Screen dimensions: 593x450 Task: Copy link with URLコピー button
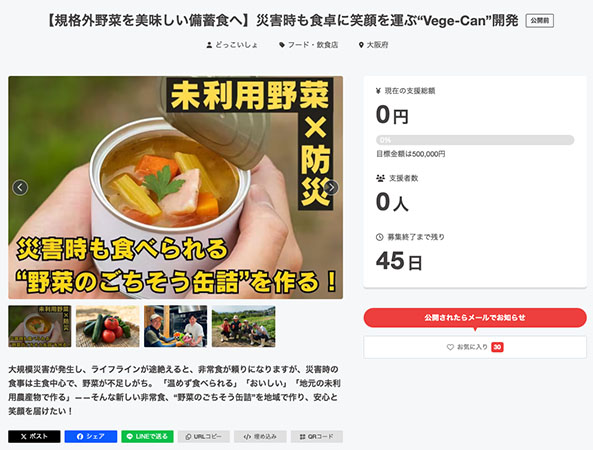204,436
